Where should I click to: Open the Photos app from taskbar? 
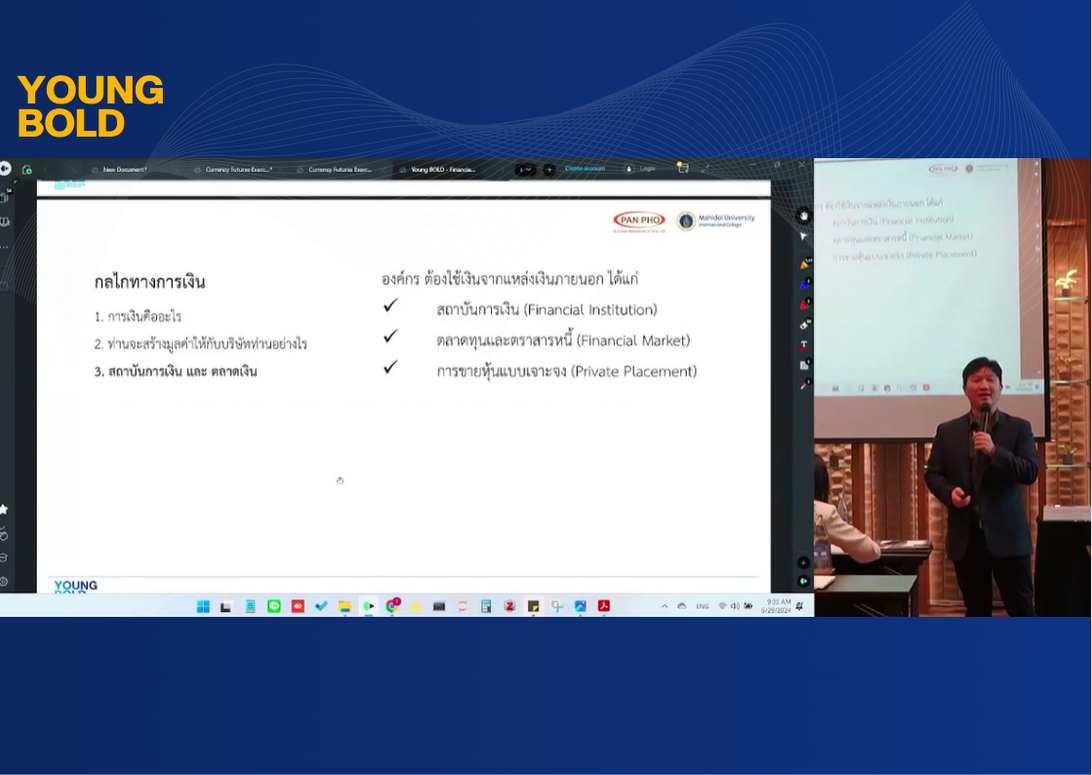580,606
